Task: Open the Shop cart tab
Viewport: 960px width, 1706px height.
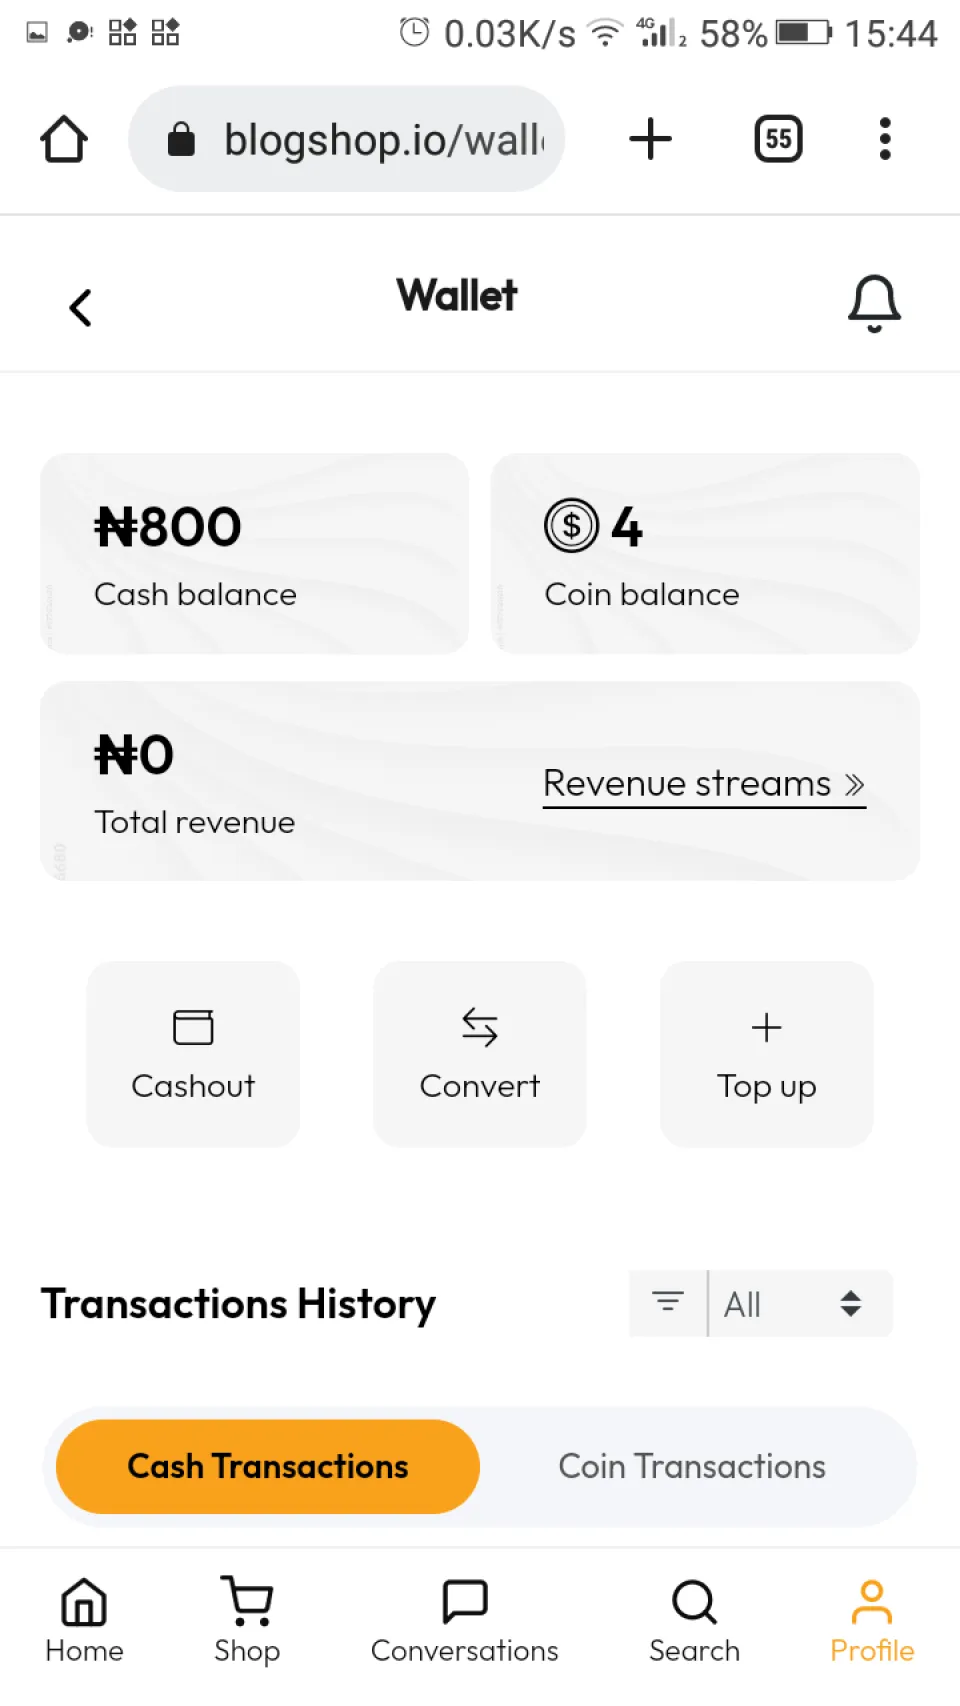Action: pos(247,1620)
